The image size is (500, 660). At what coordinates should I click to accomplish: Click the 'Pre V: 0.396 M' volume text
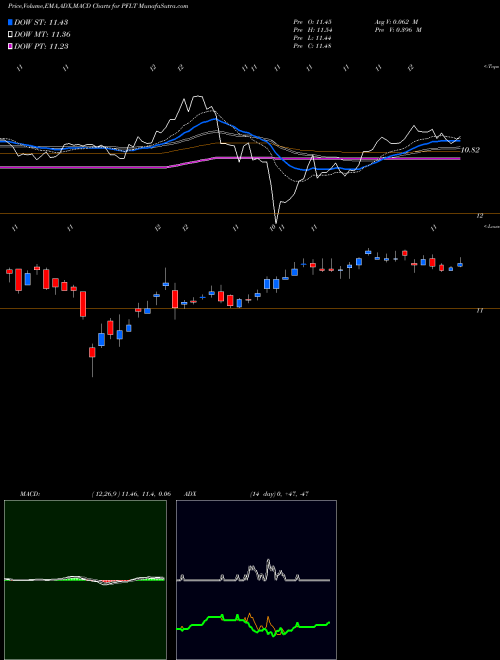point(397,30)
